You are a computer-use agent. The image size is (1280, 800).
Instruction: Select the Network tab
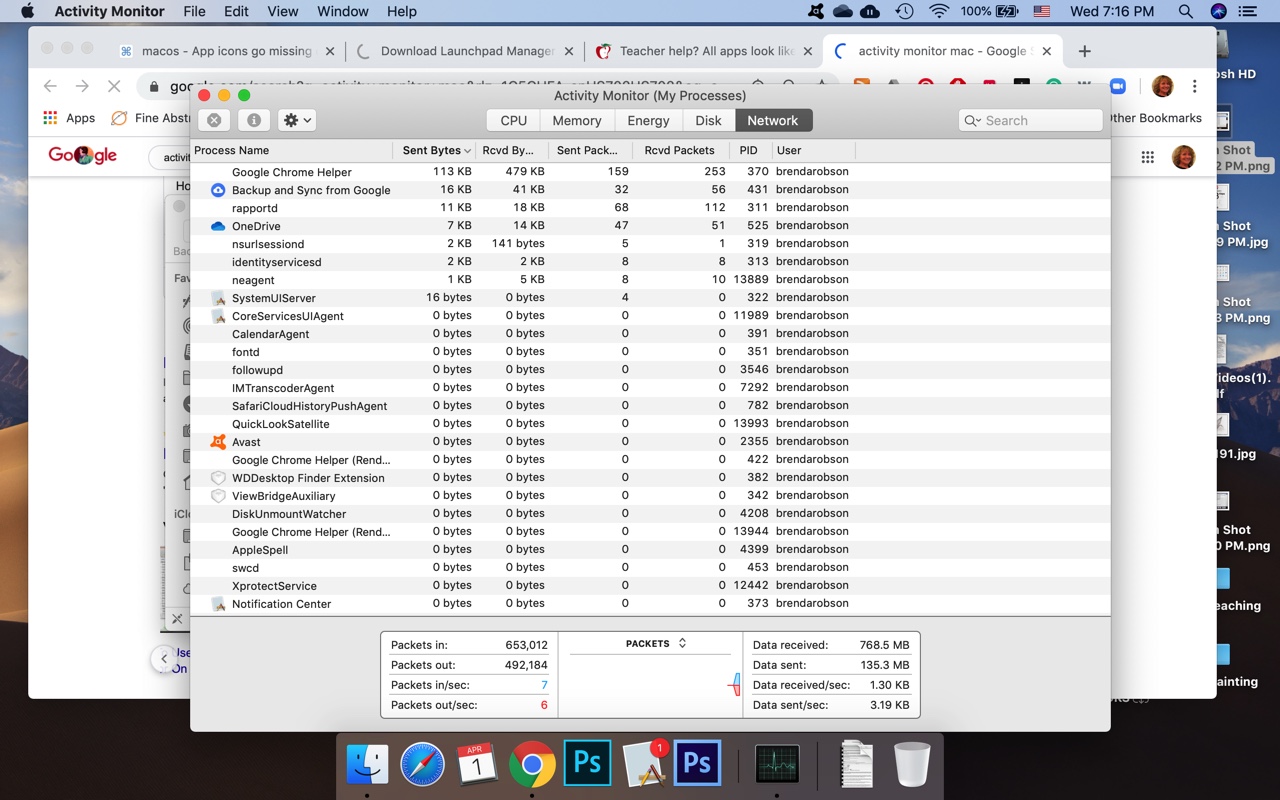773,120
